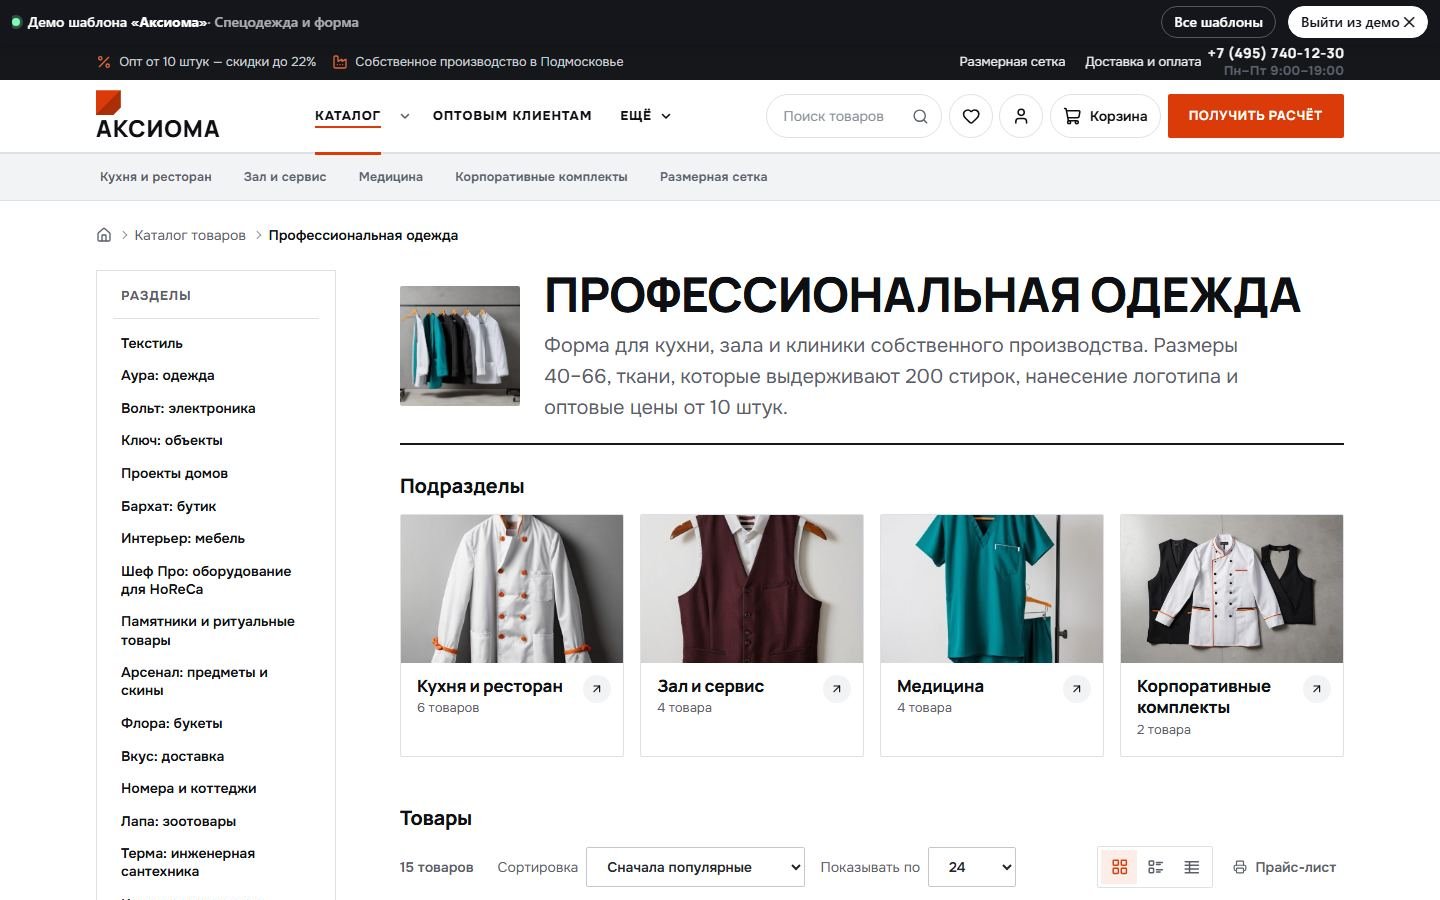Click the Все шаблоны button
This screenshot has width=1440, height=900.
click(x=1218, y=22)
